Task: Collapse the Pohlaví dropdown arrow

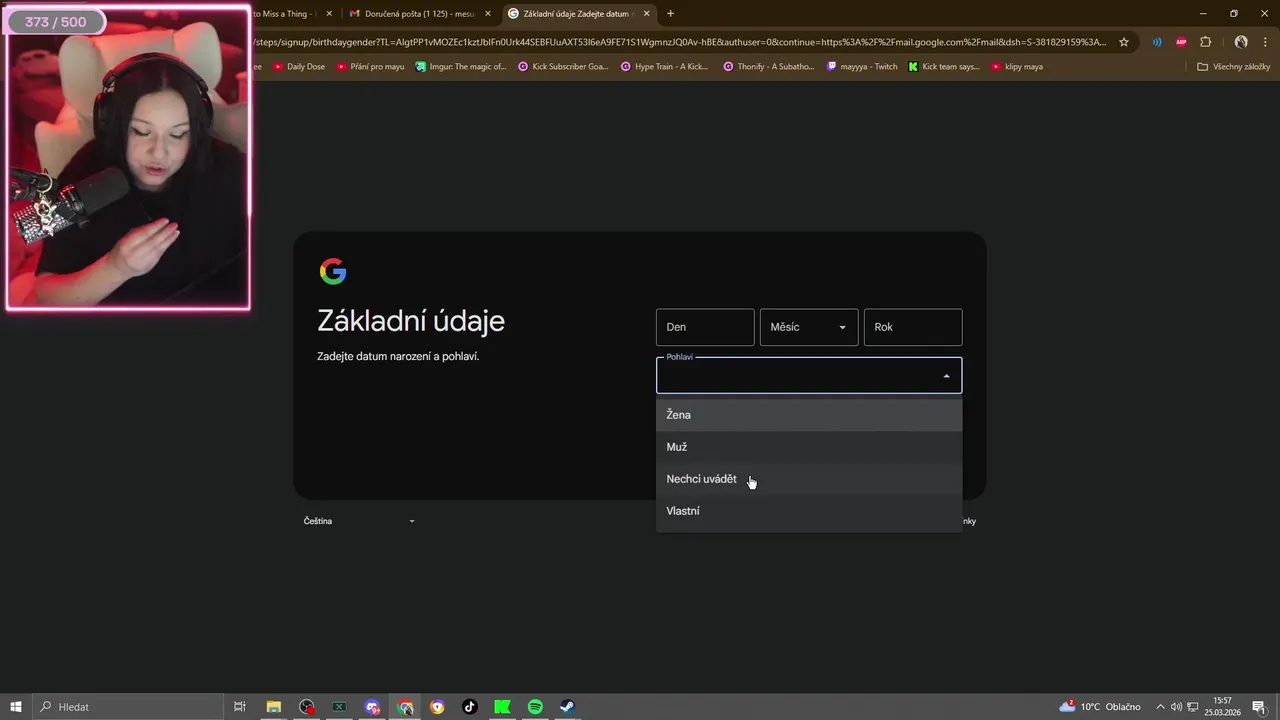Action: coord(946,376)
